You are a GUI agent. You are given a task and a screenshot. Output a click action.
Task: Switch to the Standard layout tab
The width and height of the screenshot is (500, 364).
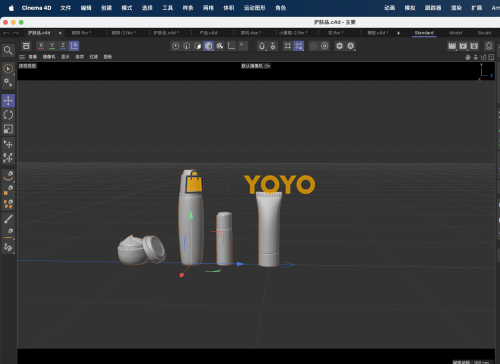(424, 33)
